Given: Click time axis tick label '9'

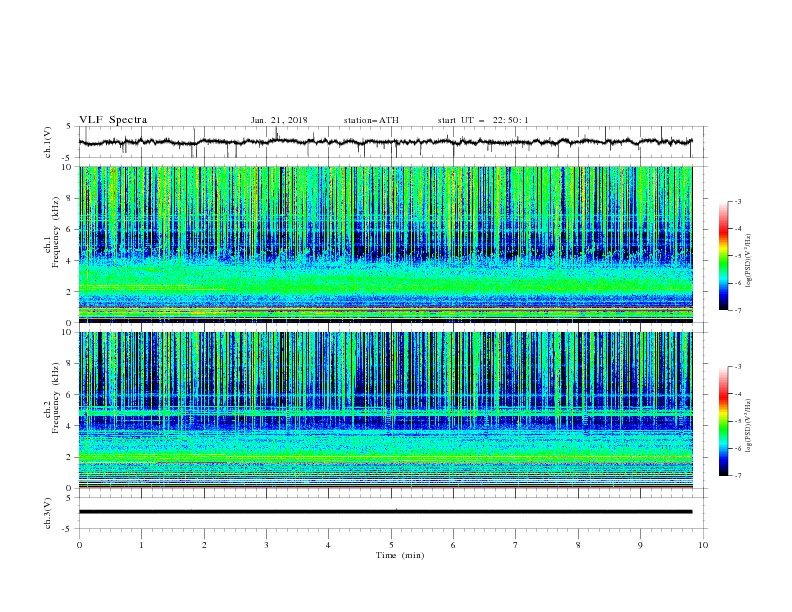Looking at the screenshot, I should click(640, 545).
